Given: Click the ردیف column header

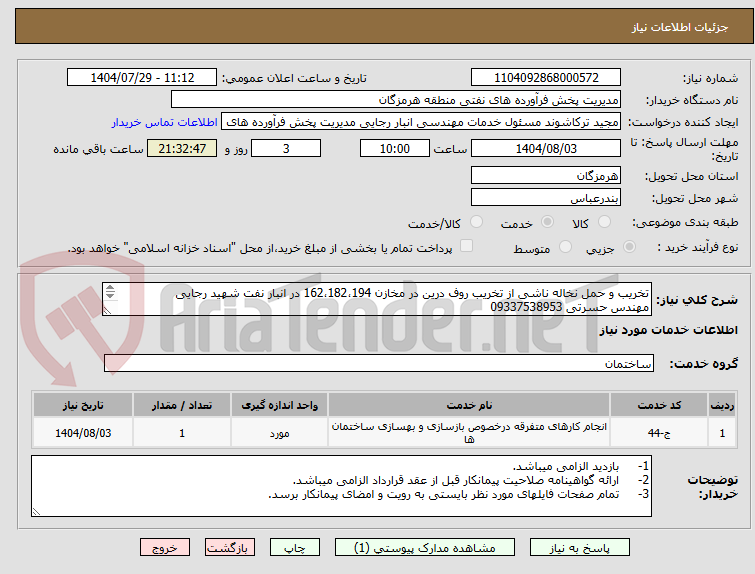Looking at the screenshot, I should point(722,405).
